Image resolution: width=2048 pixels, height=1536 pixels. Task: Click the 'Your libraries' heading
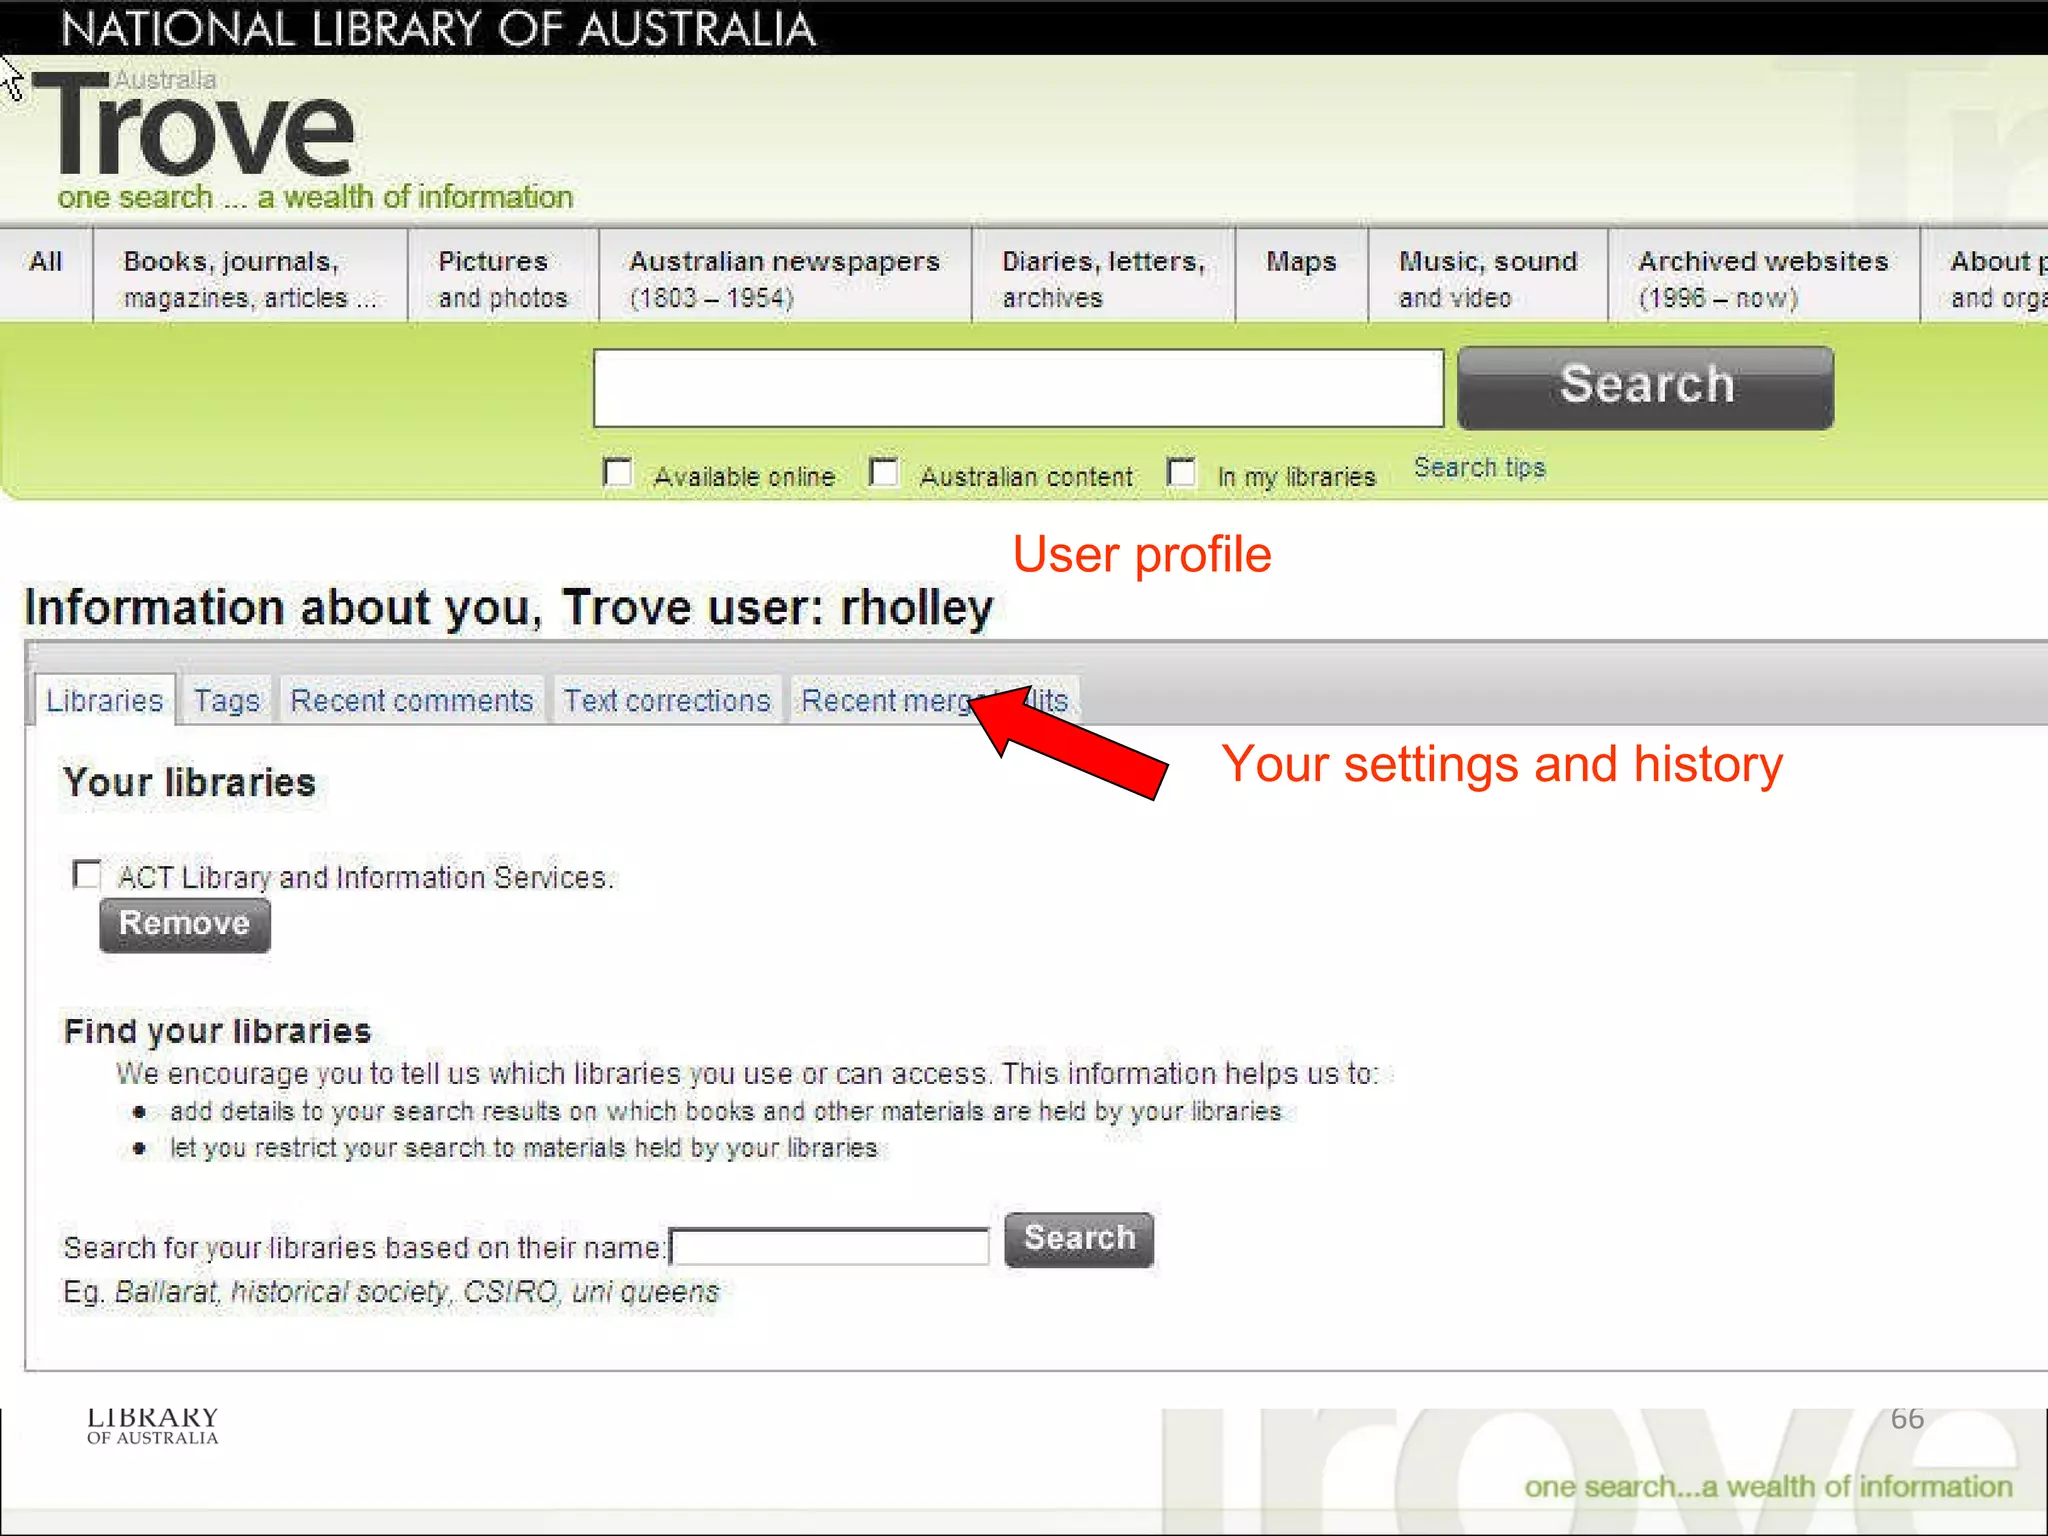[189, 783]
